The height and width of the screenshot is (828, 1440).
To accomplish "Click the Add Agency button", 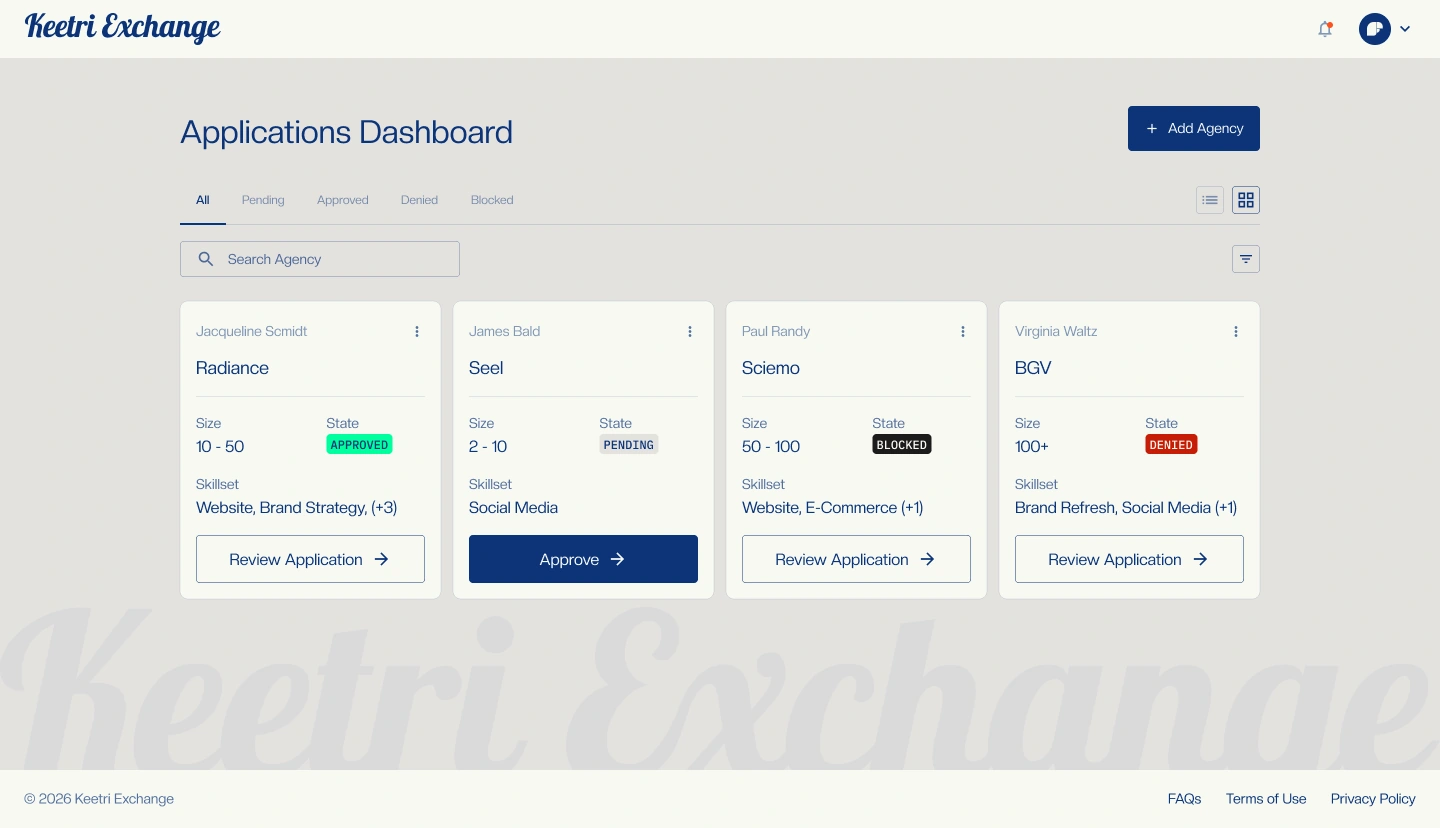I will tap(1194, 128).
